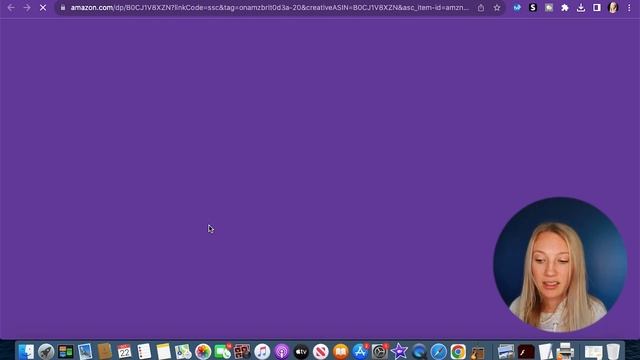The height and width of the screenshot is (360, 640).
Task: Open Mission Control from the dock
Action: pos(65,351)
